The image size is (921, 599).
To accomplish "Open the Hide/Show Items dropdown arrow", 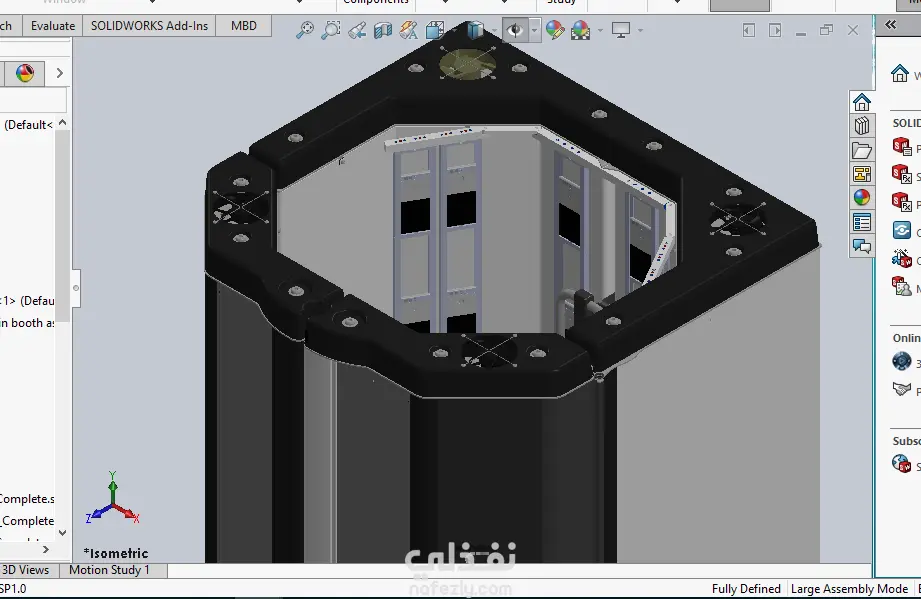I will tap(534, 30).
